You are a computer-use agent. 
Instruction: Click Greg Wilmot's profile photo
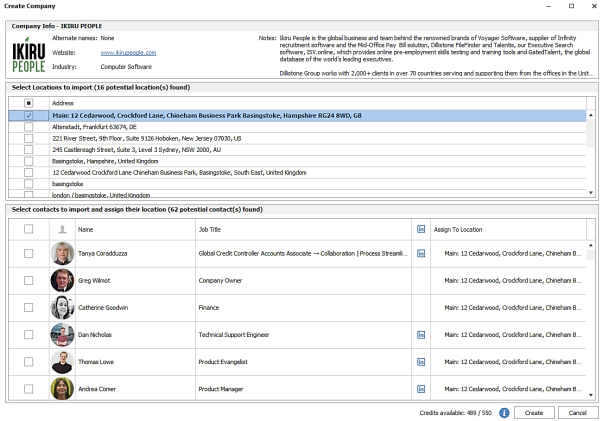click(62, 281)
